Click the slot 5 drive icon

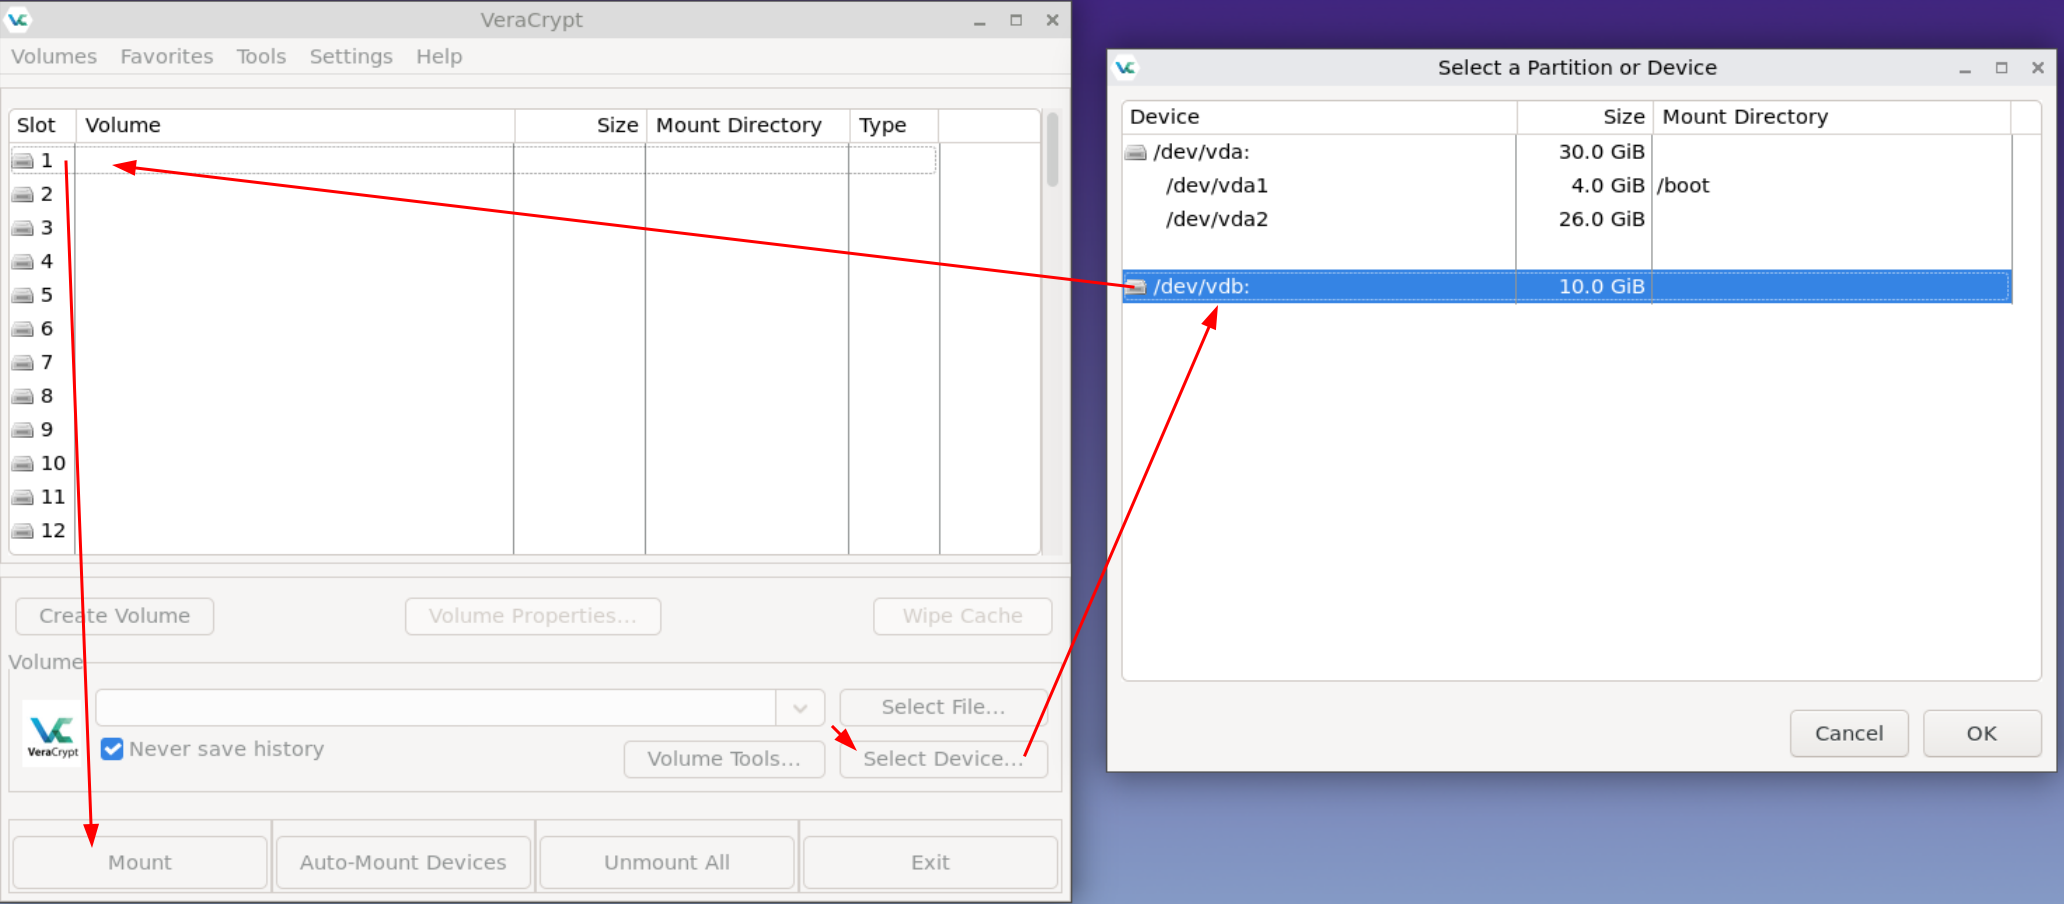(23, 296)
